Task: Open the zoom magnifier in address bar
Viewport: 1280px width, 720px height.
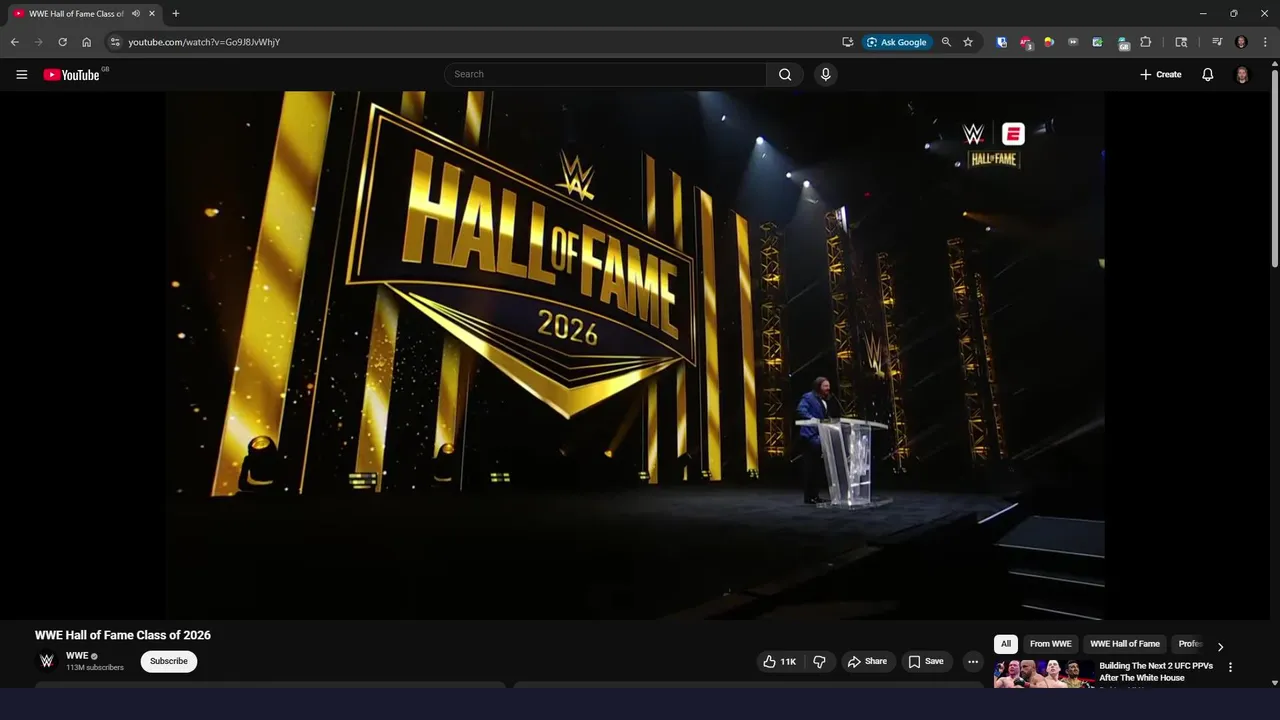Action: (946, 42)
